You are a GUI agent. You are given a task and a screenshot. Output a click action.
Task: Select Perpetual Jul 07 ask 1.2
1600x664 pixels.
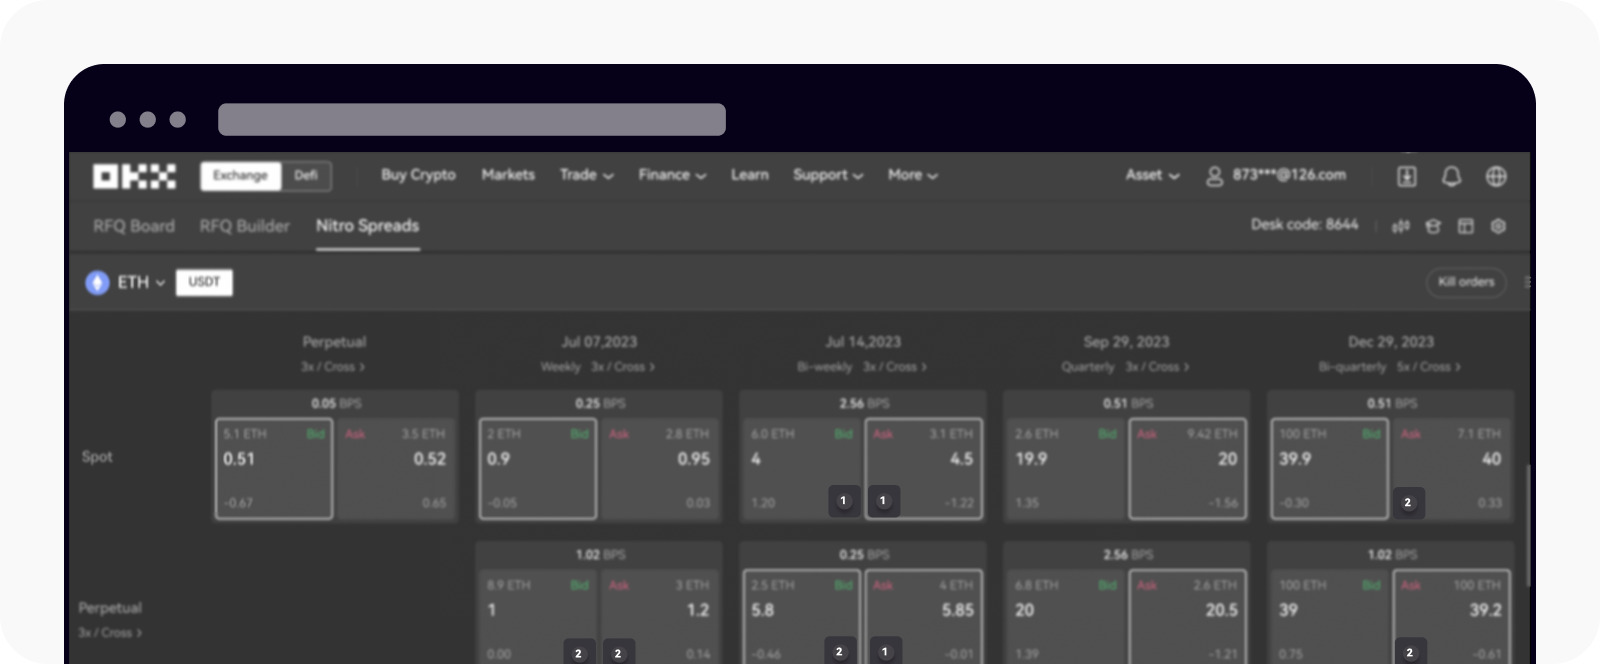point(660,617)
